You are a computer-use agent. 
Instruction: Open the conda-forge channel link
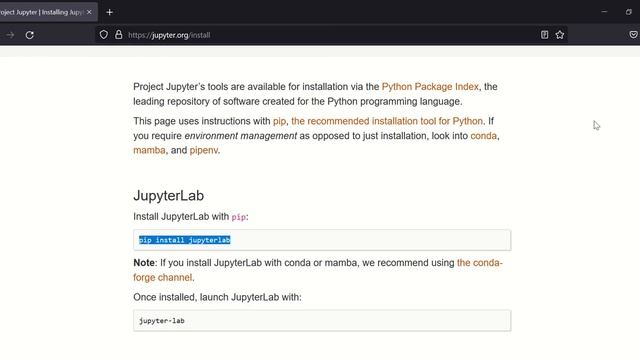point(318,270)
